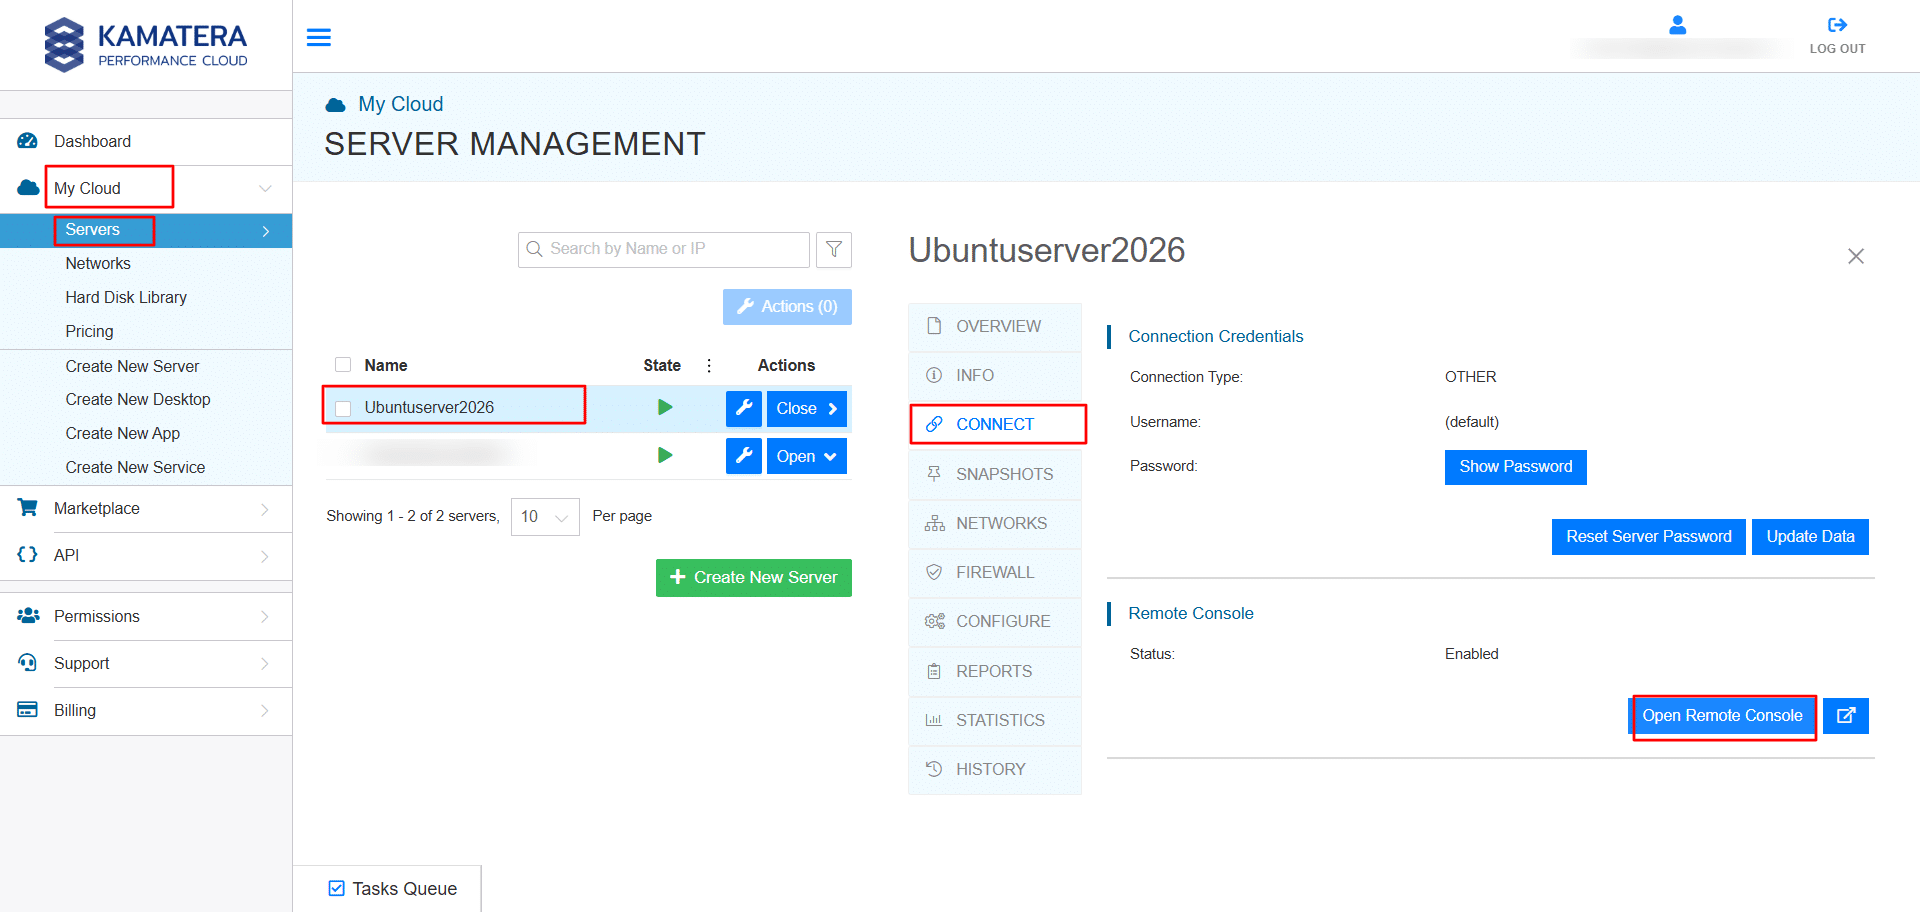Click the green Create New Server button
The width and height of the screenshot is (1920, 912).
click(754, 578)
